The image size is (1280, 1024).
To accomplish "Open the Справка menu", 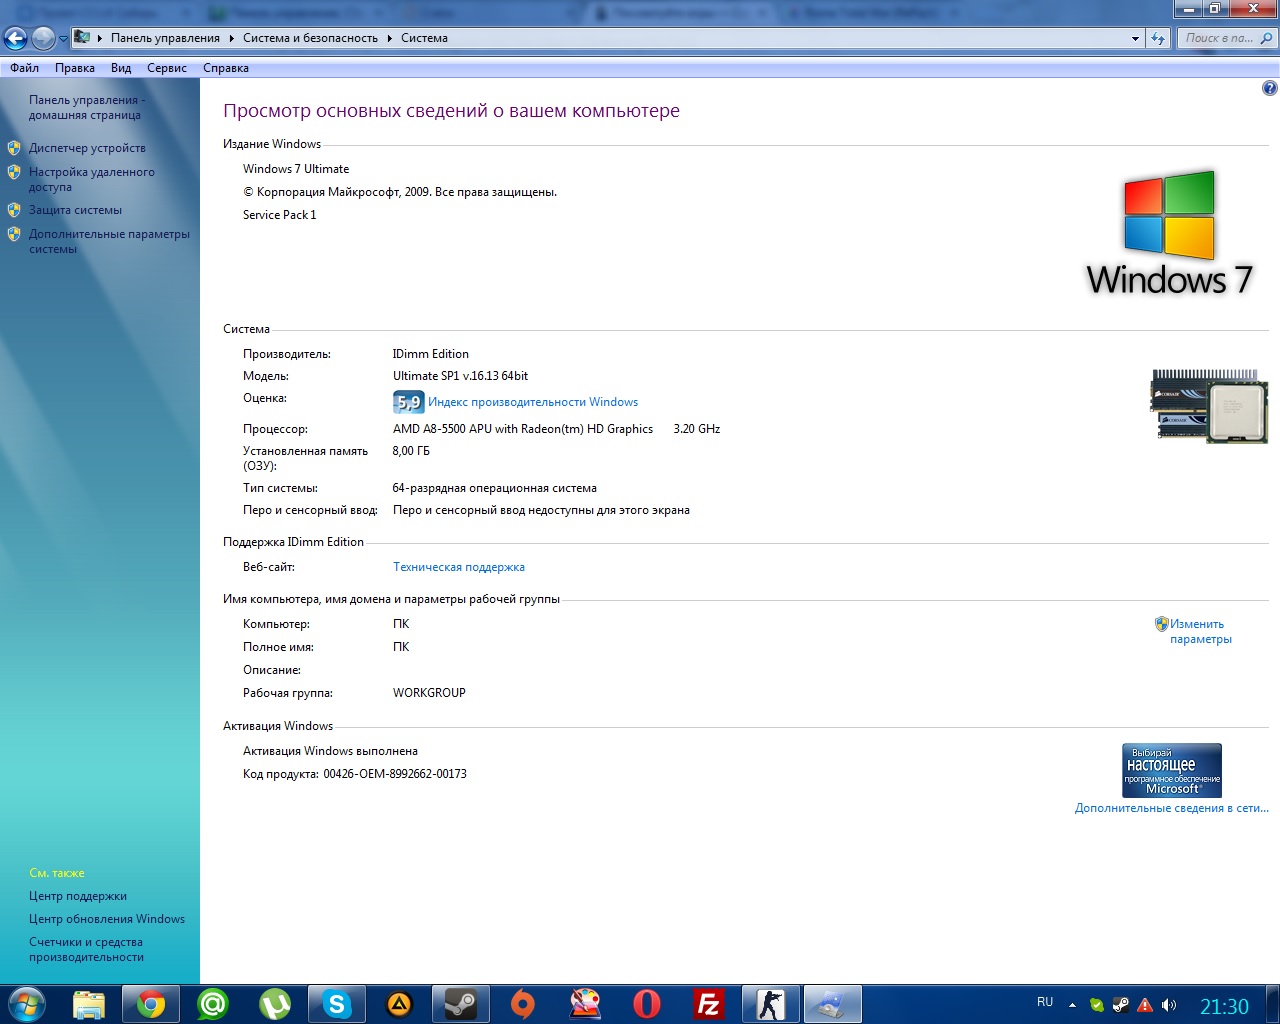I will pyautogui.click(x=226, y=68).
